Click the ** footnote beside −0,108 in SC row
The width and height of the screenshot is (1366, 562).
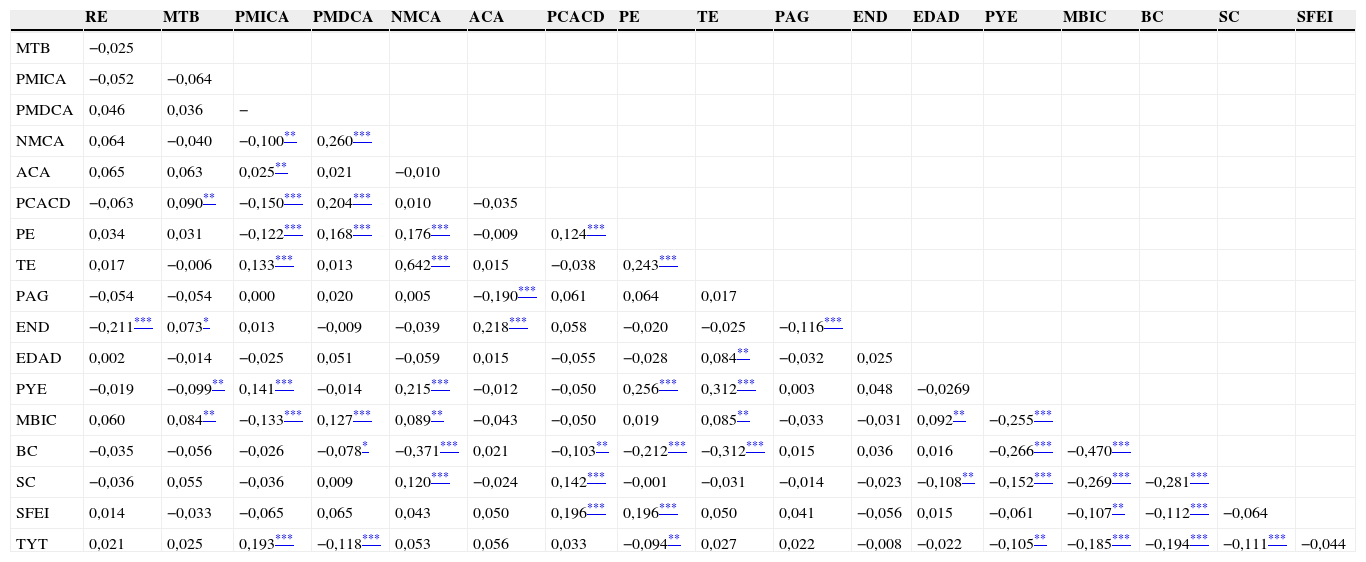tap(968, 477)
